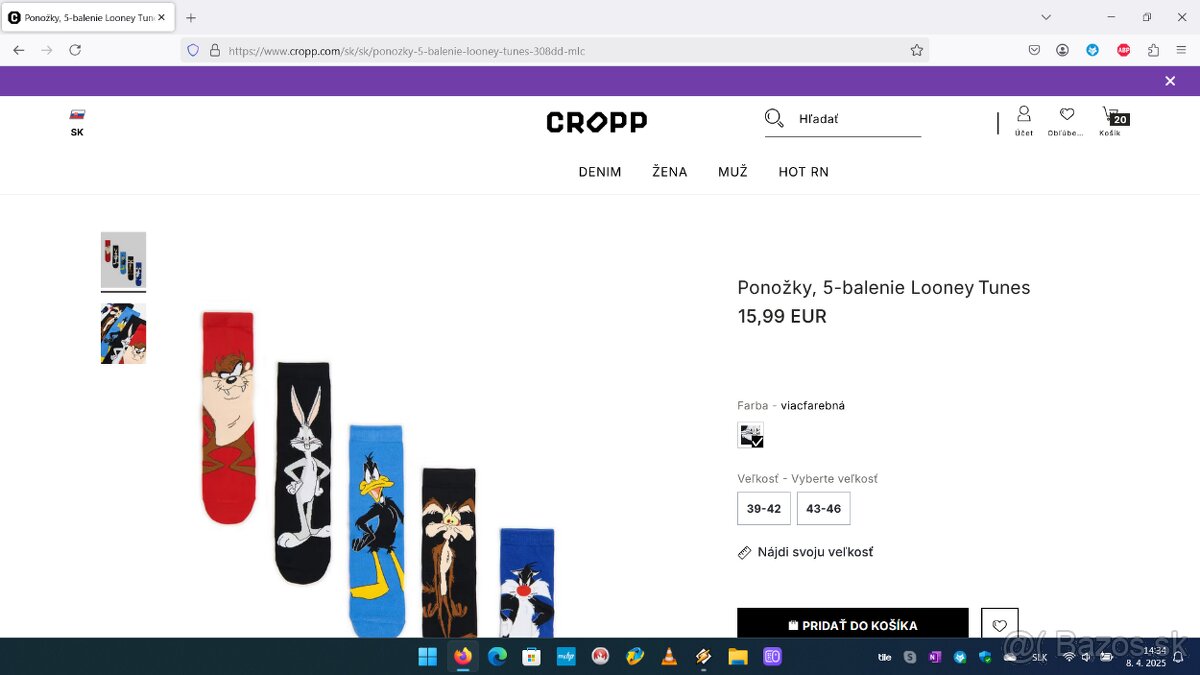Open the favorites heart in header
The image size is (1200, 675).
[1067, 115]
